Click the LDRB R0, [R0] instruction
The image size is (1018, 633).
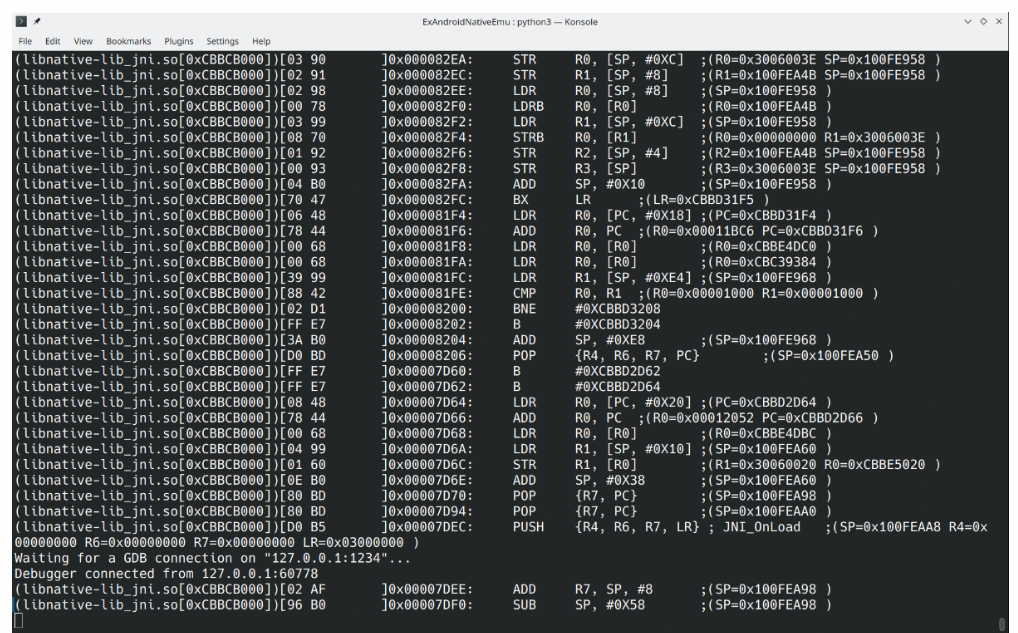click(x=575, y=106)
